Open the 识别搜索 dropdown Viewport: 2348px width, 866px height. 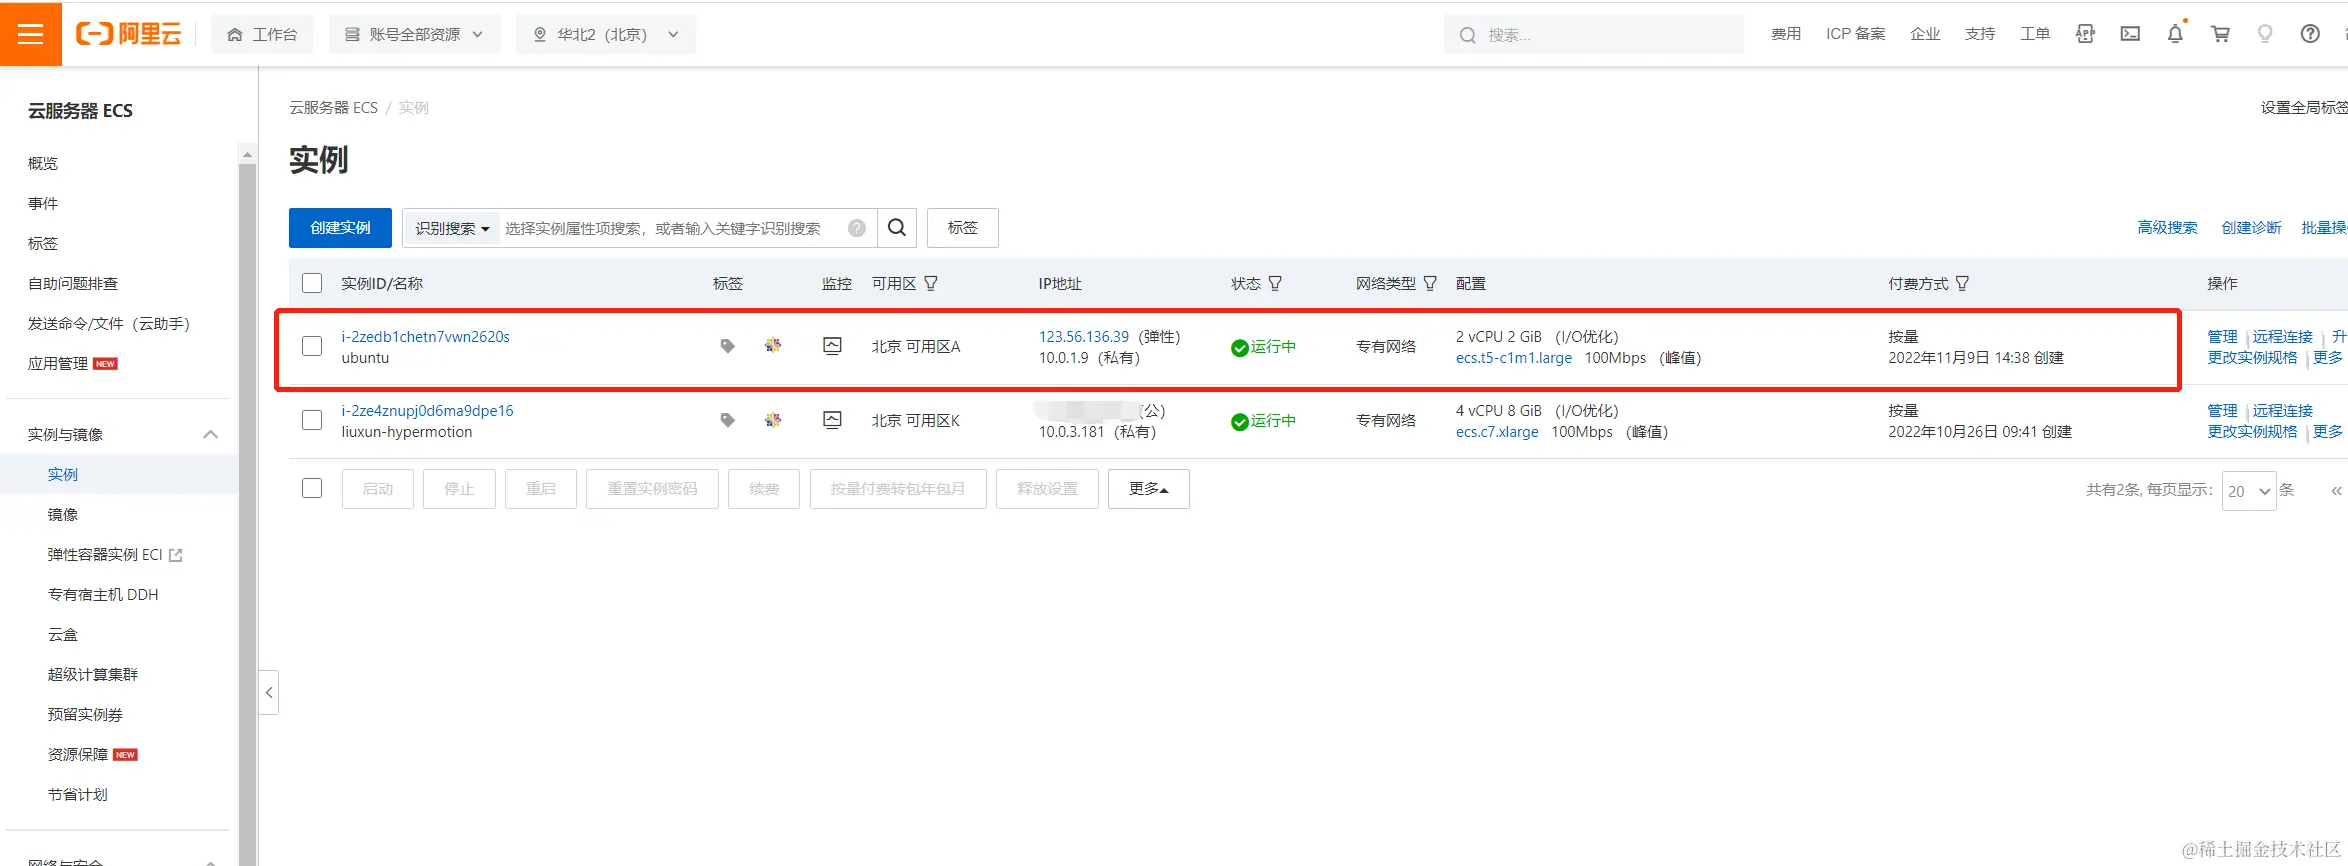pos(452,228)
